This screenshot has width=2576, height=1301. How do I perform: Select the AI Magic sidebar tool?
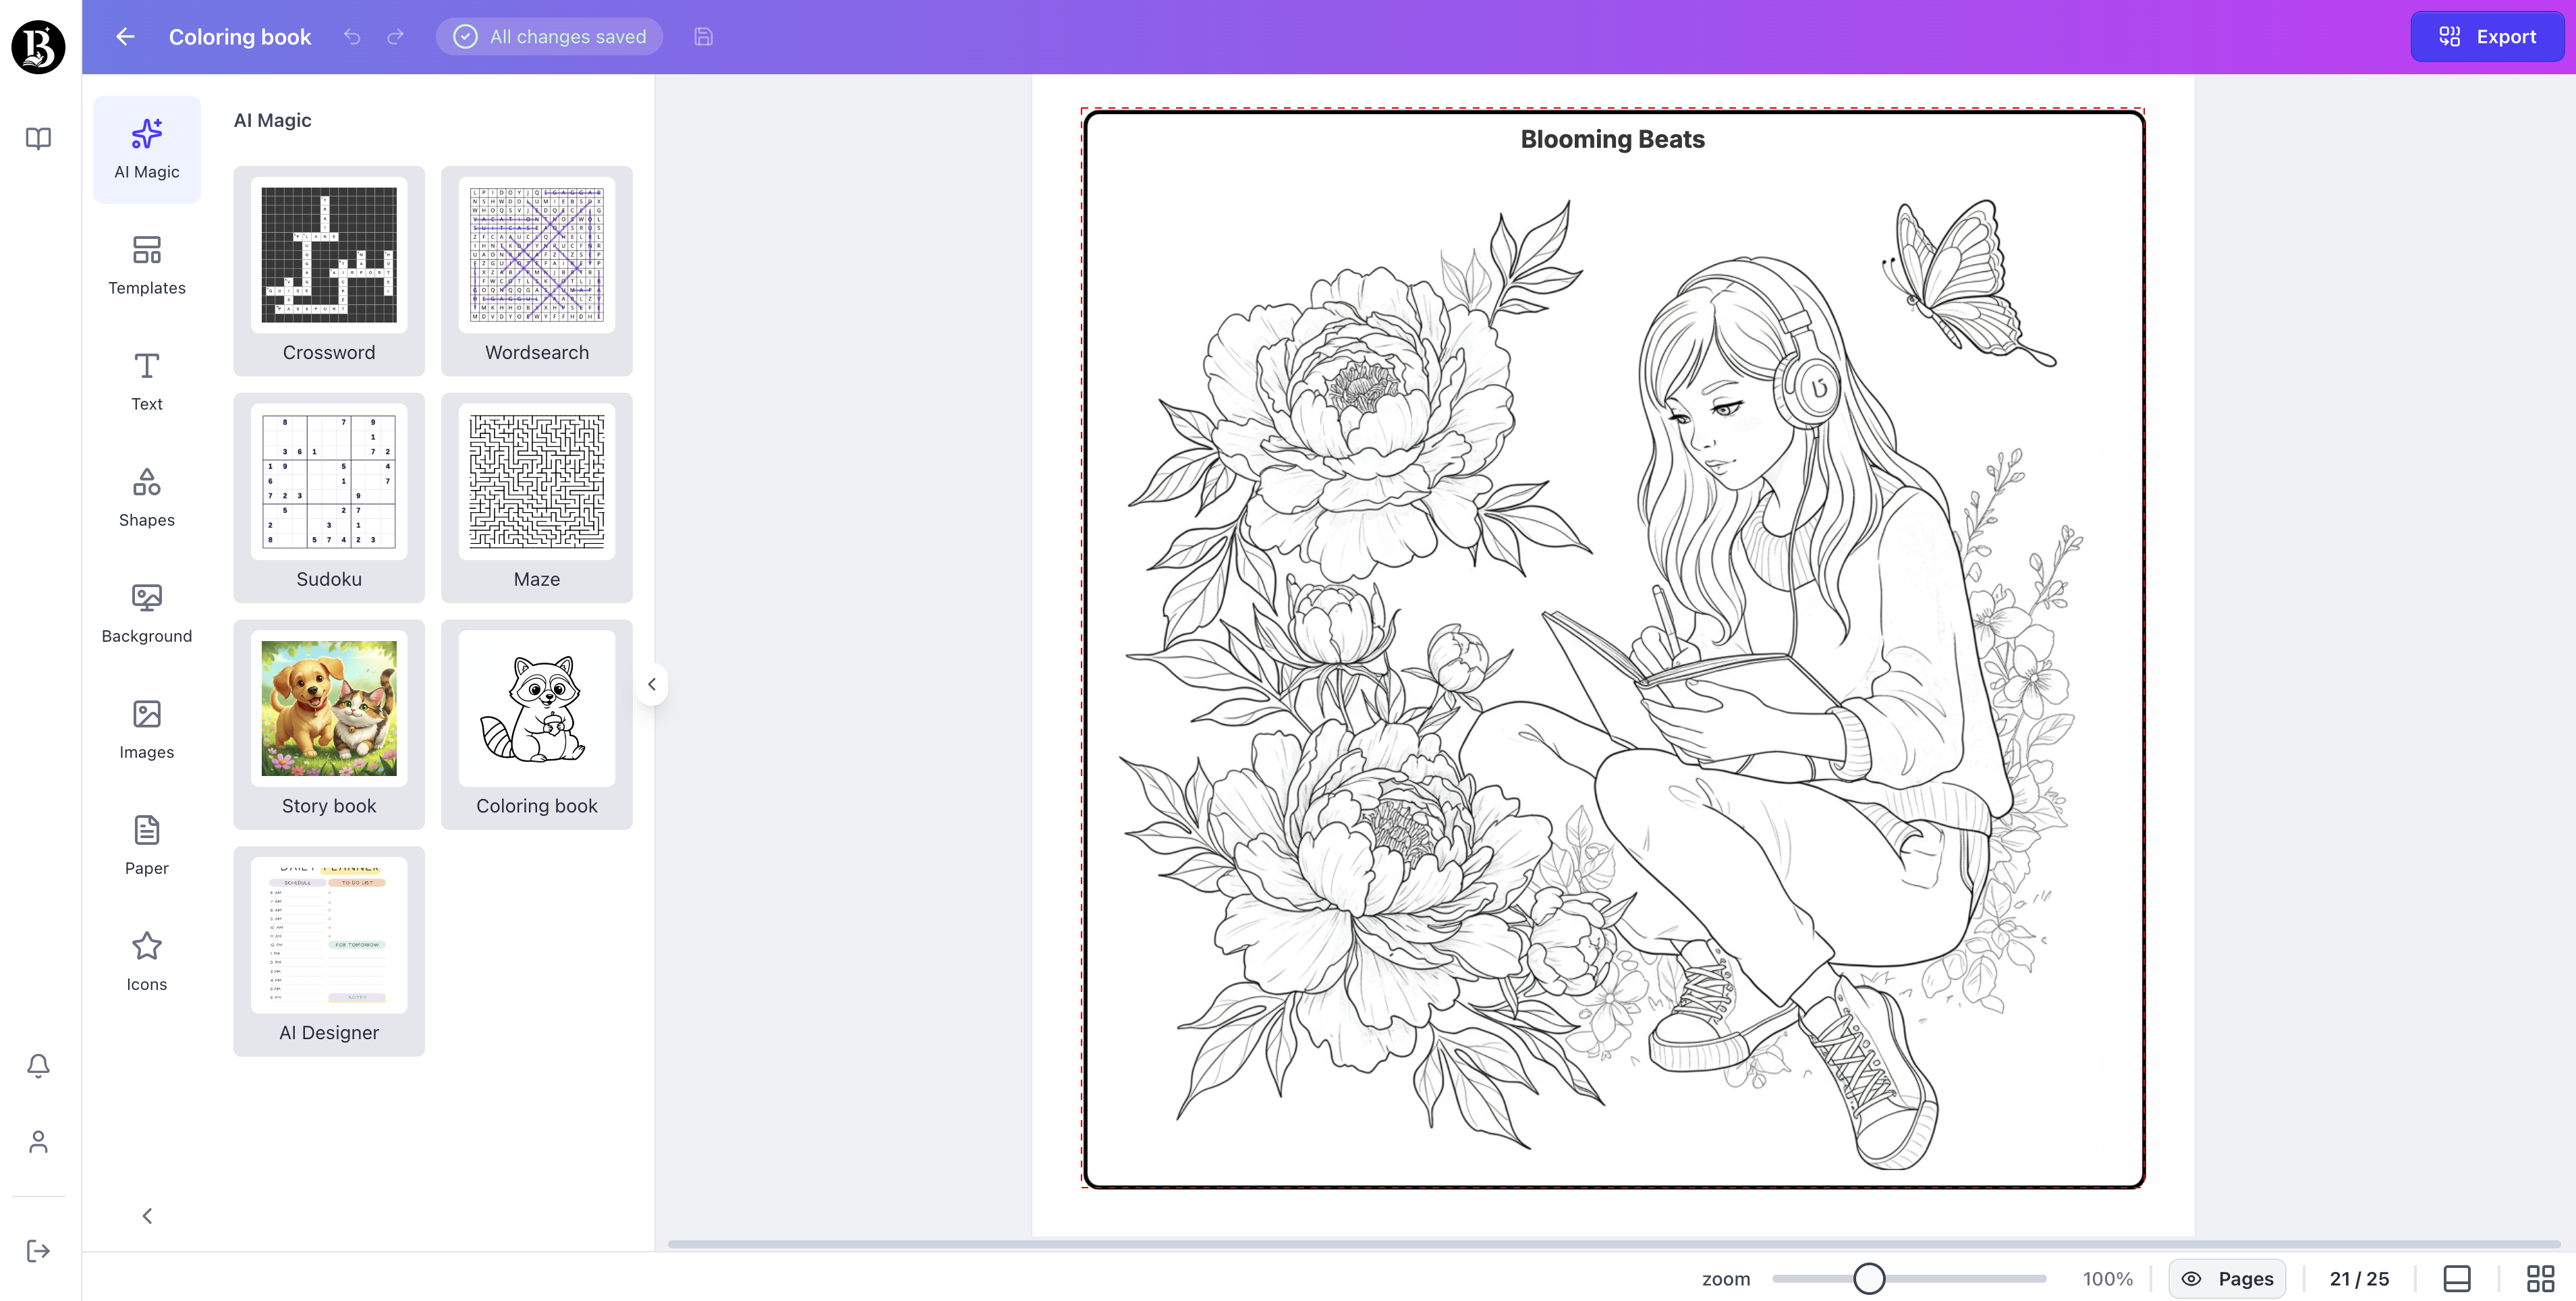147,148
